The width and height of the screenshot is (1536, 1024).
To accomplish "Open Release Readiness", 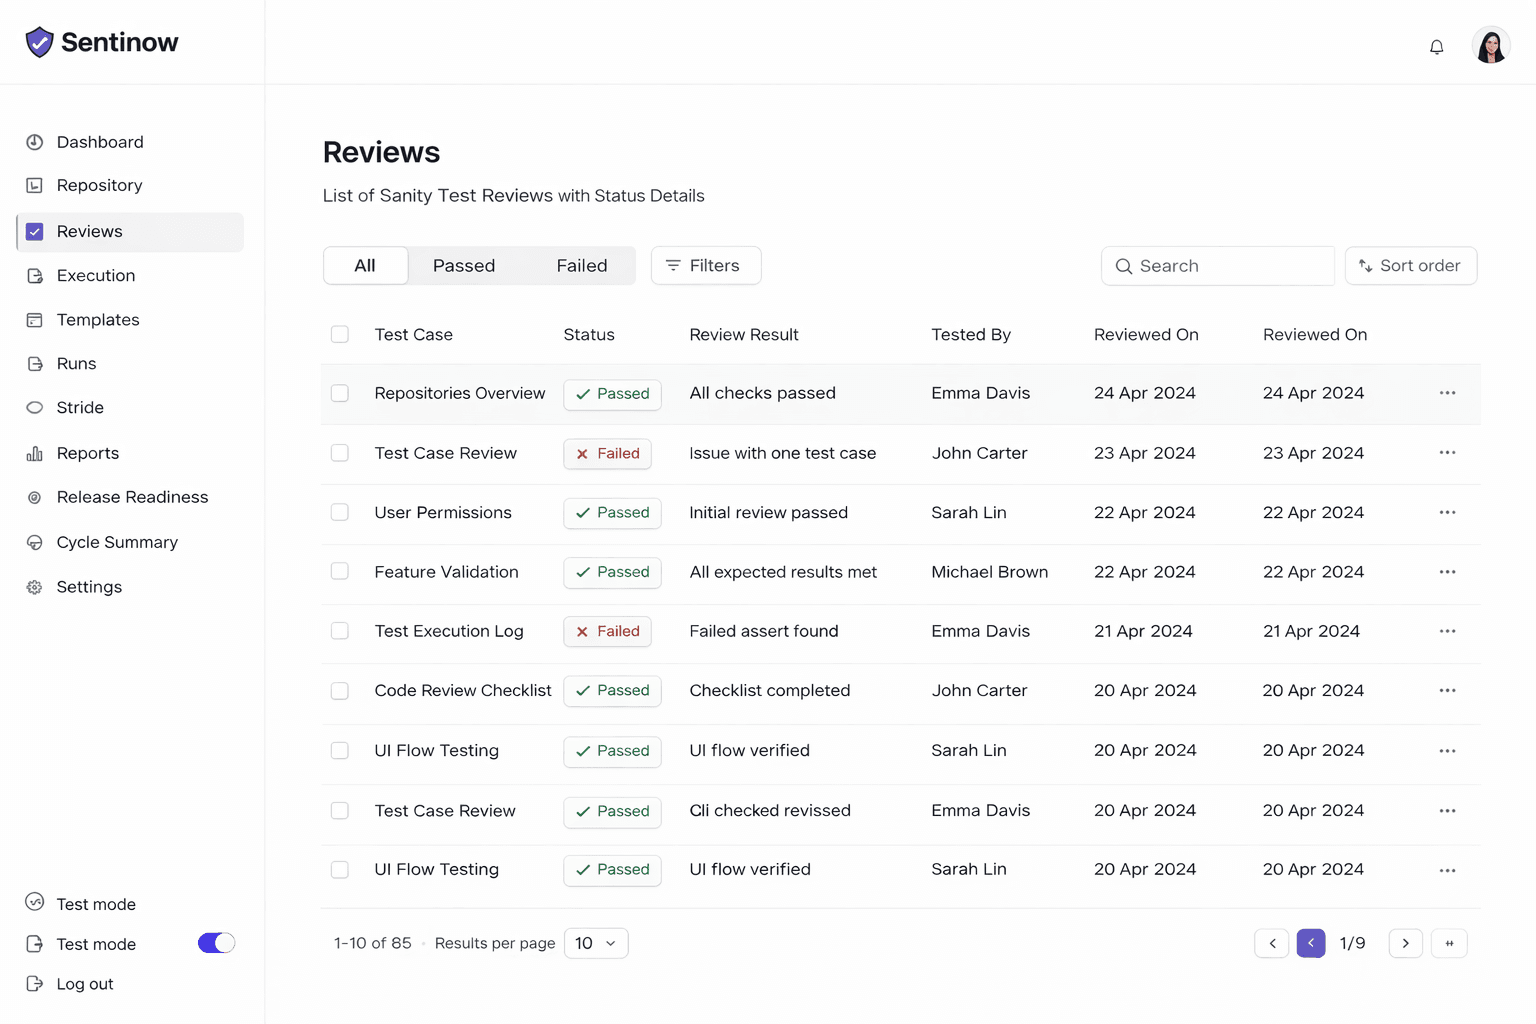I will click(132, 497).
